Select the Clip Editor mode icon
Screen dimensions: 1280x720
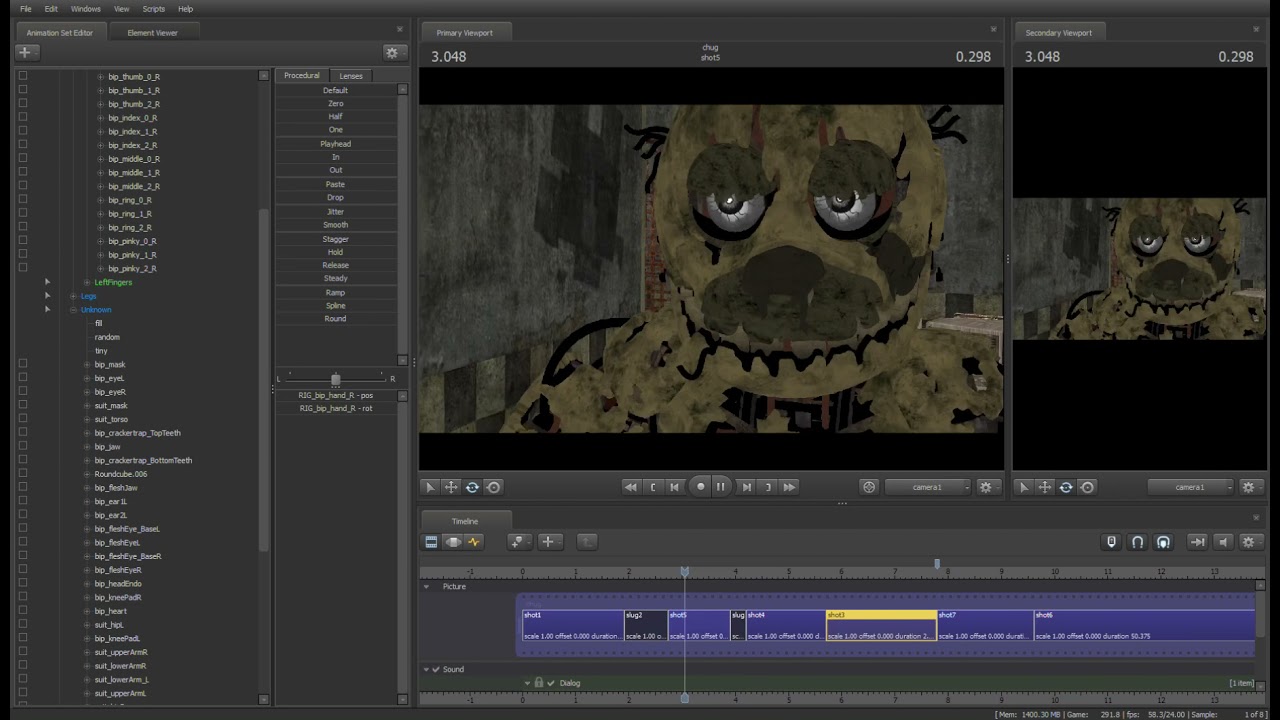431,542
